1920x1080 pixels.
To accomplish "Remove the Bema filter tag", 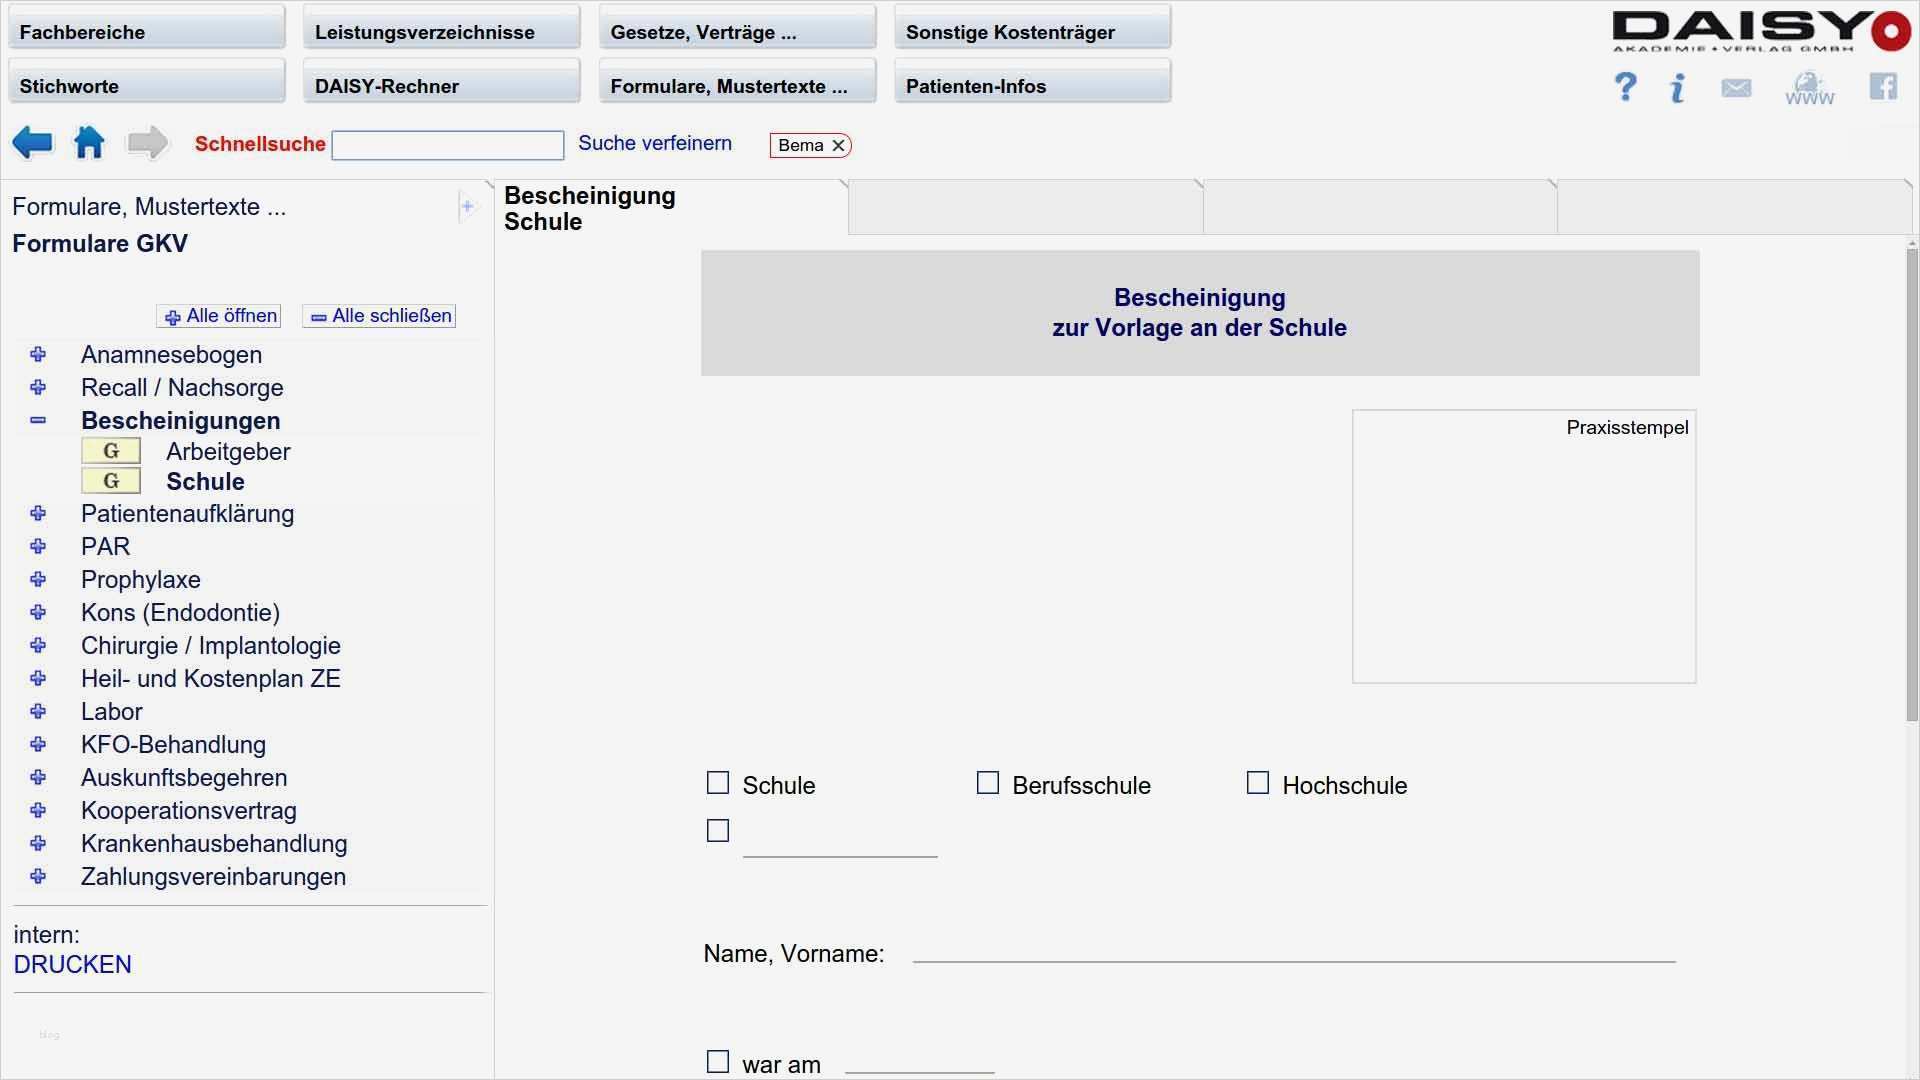I will click(x=838, y=146).
